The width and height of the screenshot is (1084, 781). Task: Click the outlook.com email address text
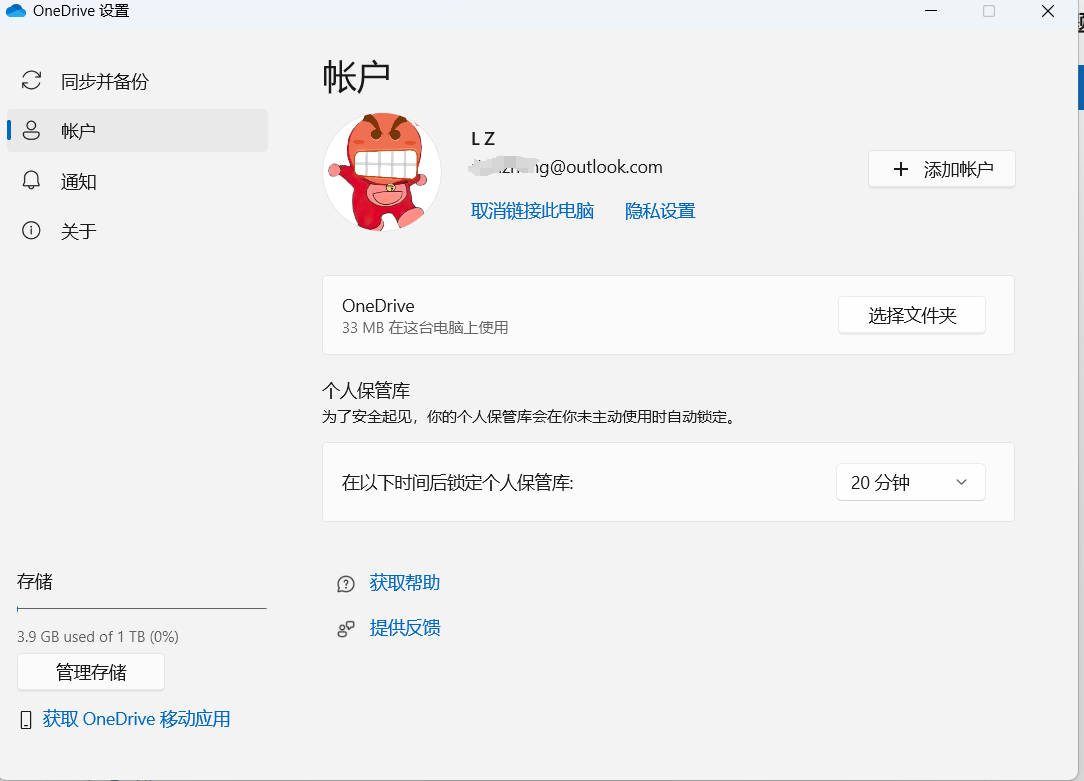[566, 167]
